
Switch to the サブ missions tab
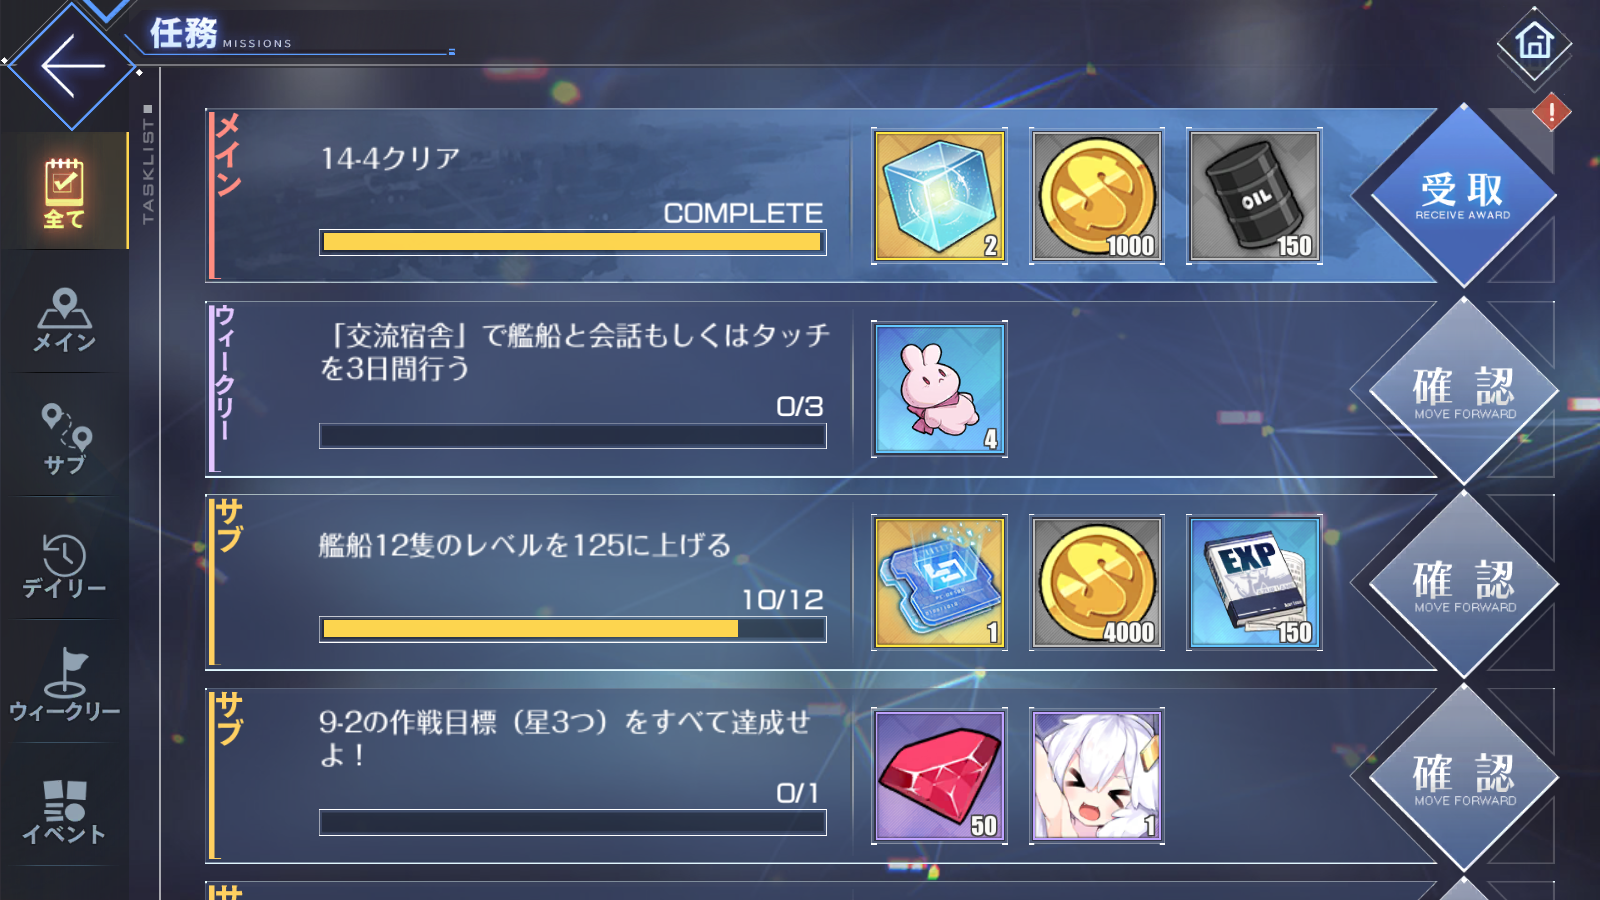click(x=65, y=438)
